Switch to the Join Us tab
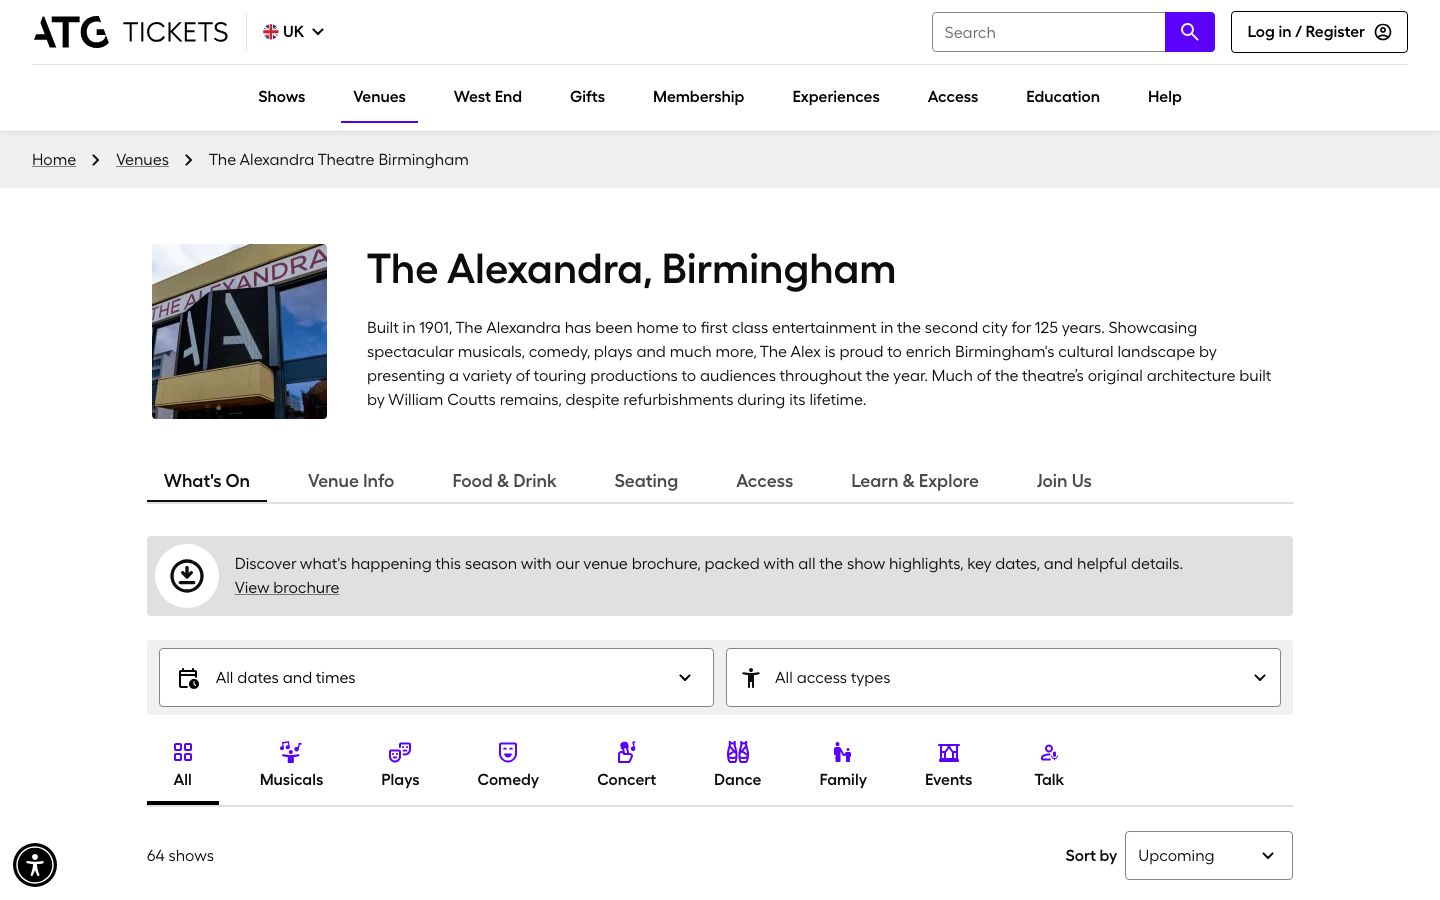Image resolution: width=1440 pixels, height=900 pixels. (1064, 481)
